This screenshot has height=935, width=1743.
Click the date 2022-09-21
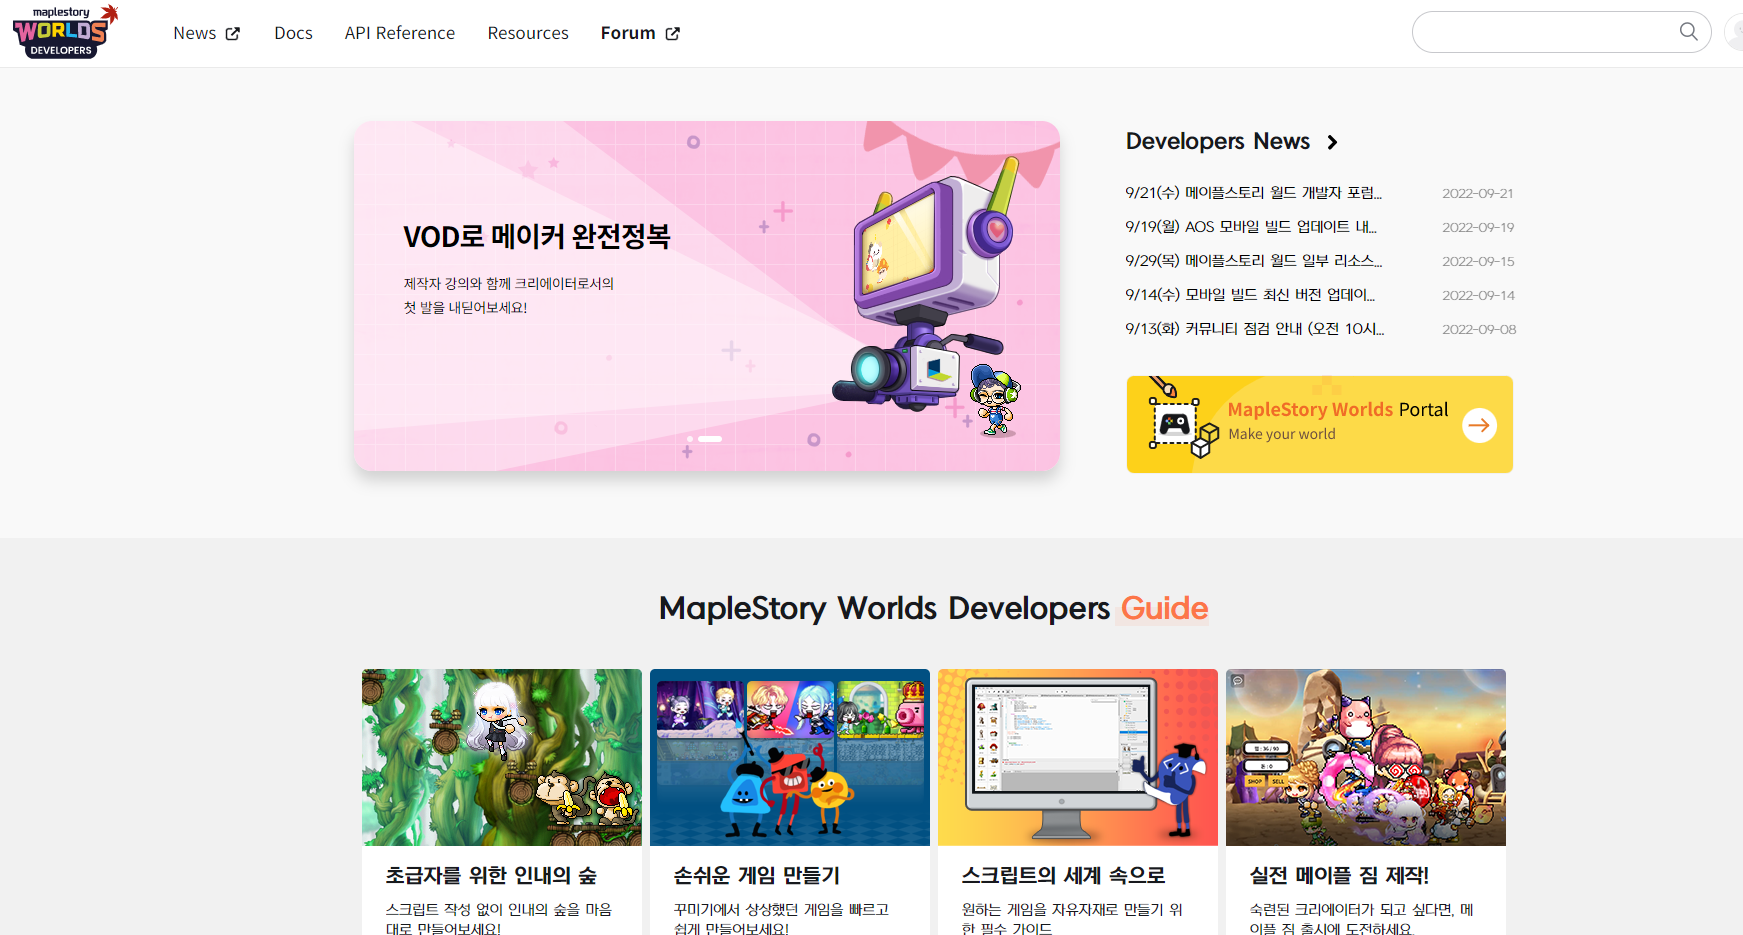coord(1478,193)
